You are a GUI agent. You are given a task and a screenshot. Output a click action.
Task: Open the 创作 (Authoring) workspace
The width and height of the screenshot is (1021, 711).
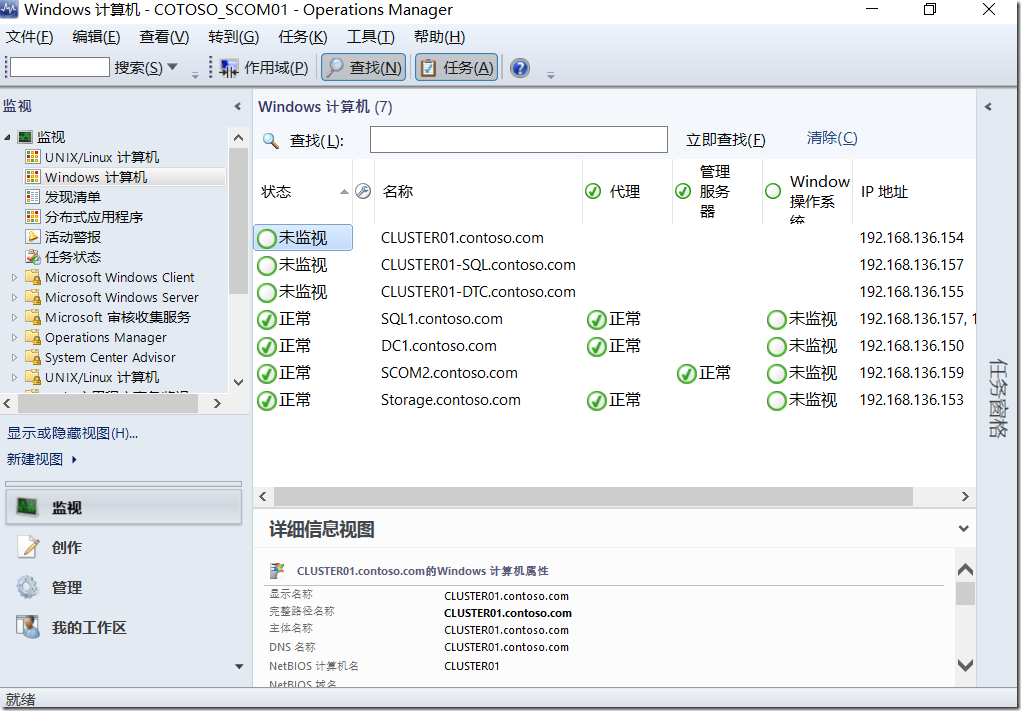click(x=124, y=548)
